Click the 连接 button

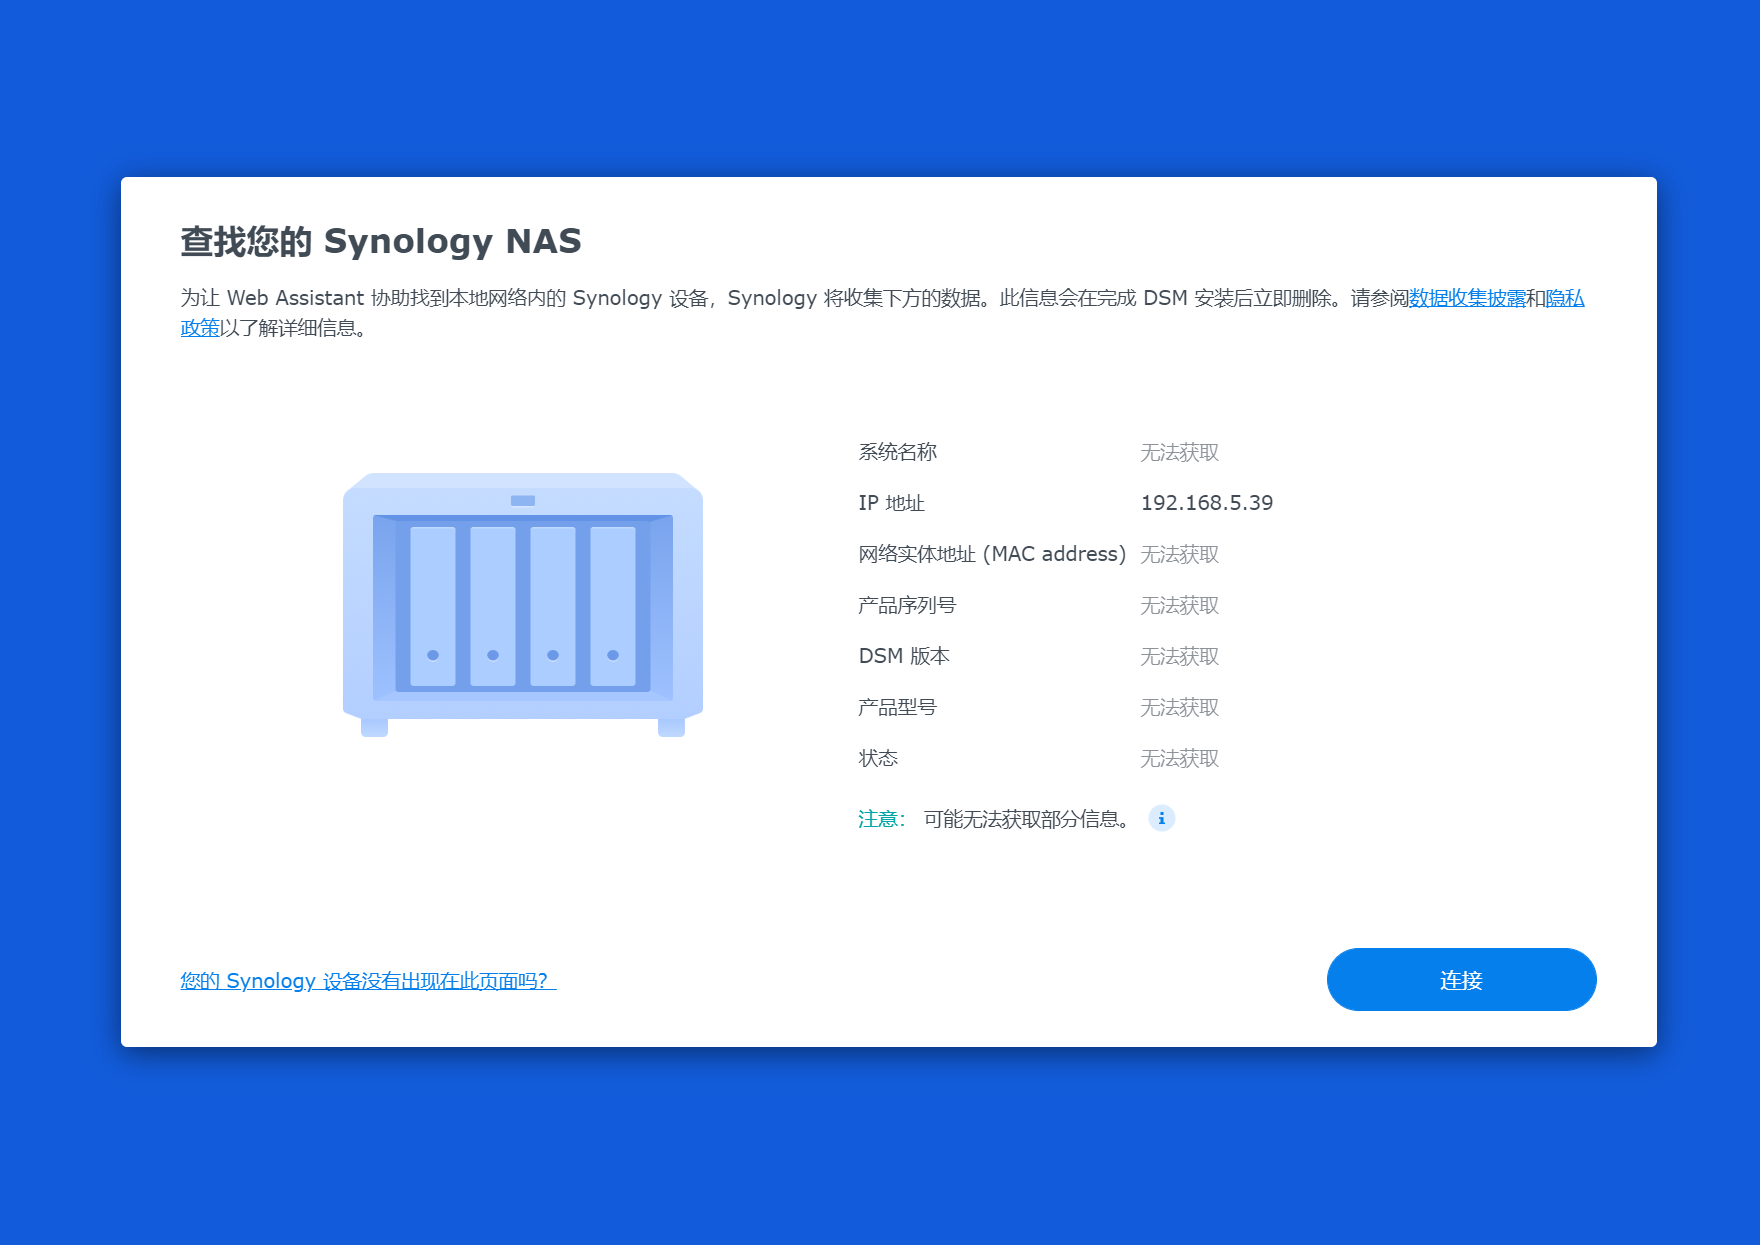click(1461, 980)
